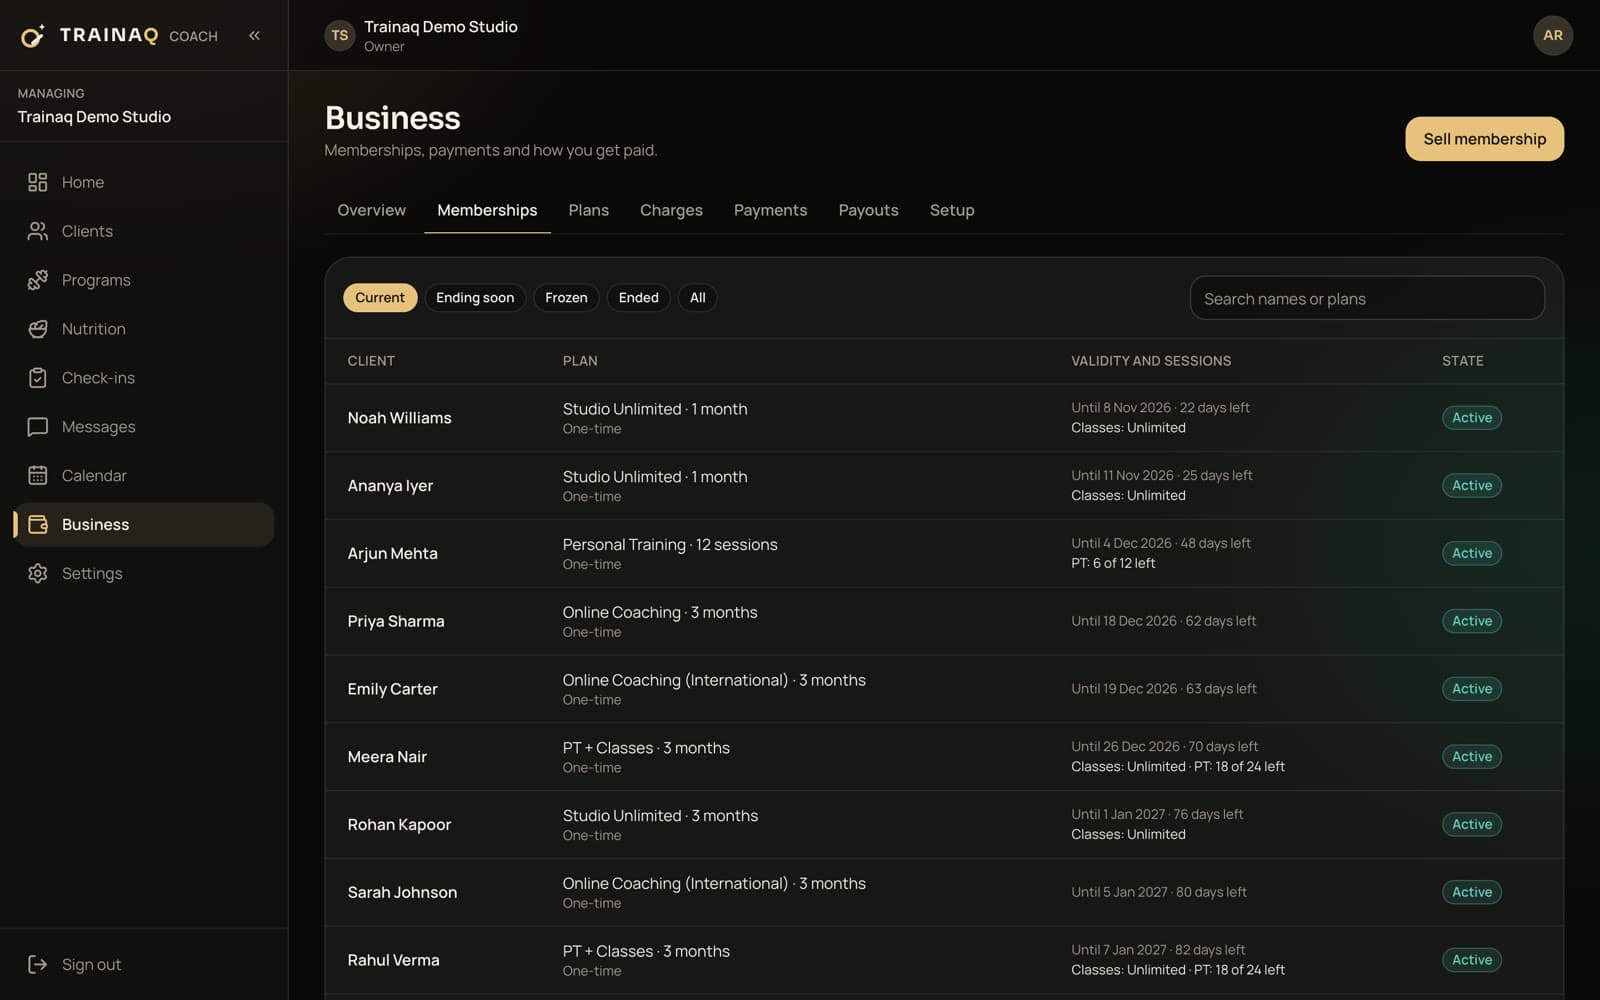Image resolution: width=1600 pixels, height=1000 pixels.
Task: Show Frozen memberships
Action: pyautogui.click(x=566, y=298)
